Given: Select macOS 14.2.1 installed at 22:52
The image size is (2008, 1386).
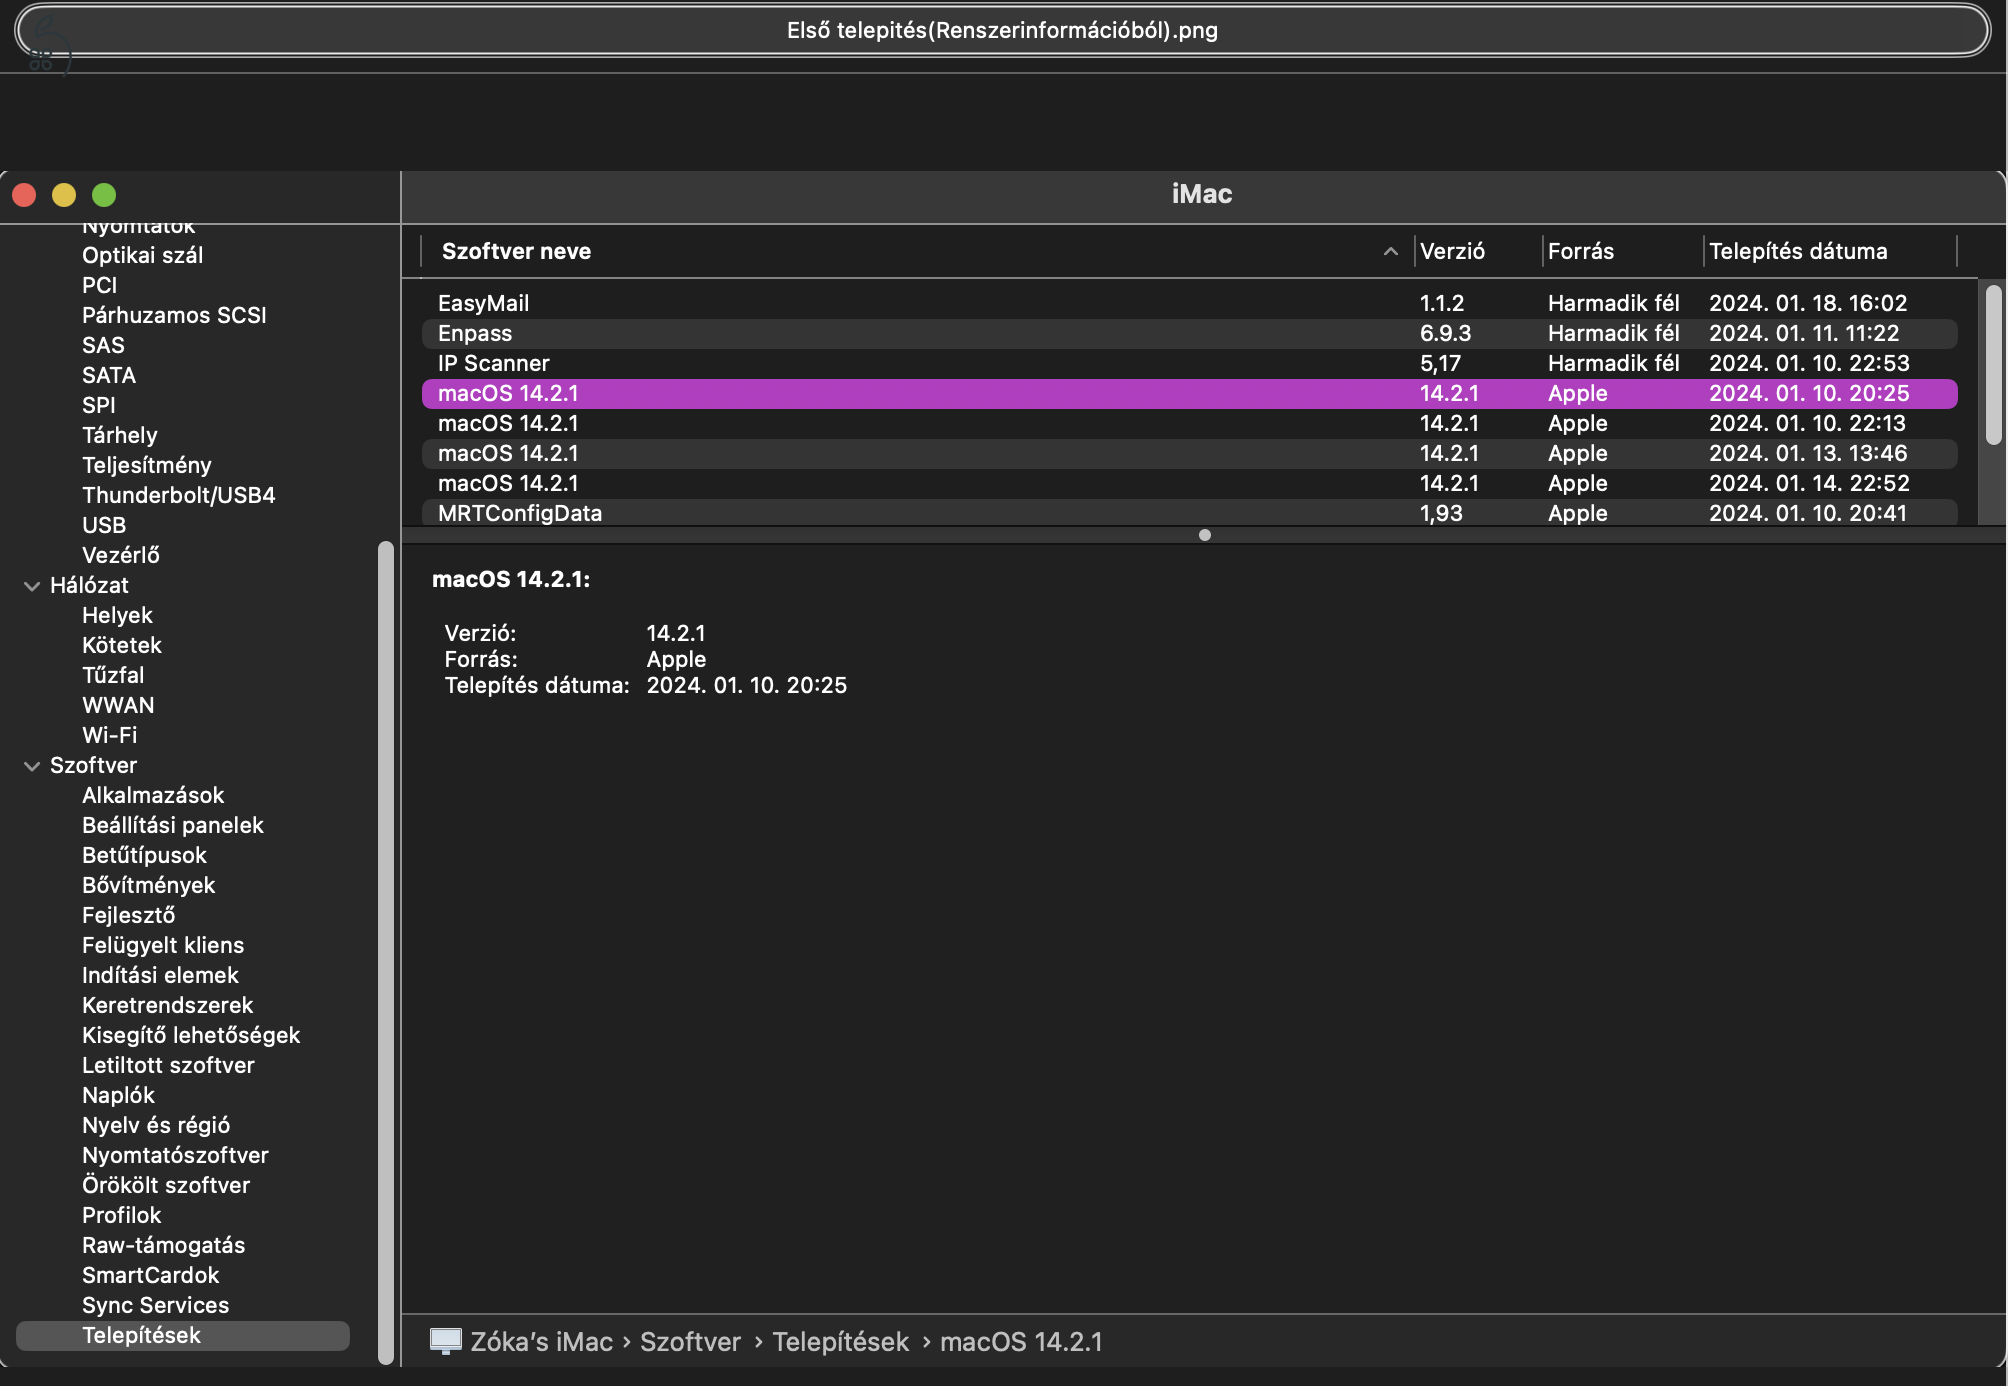Looking at the screenshot, I should point(1190,484).
